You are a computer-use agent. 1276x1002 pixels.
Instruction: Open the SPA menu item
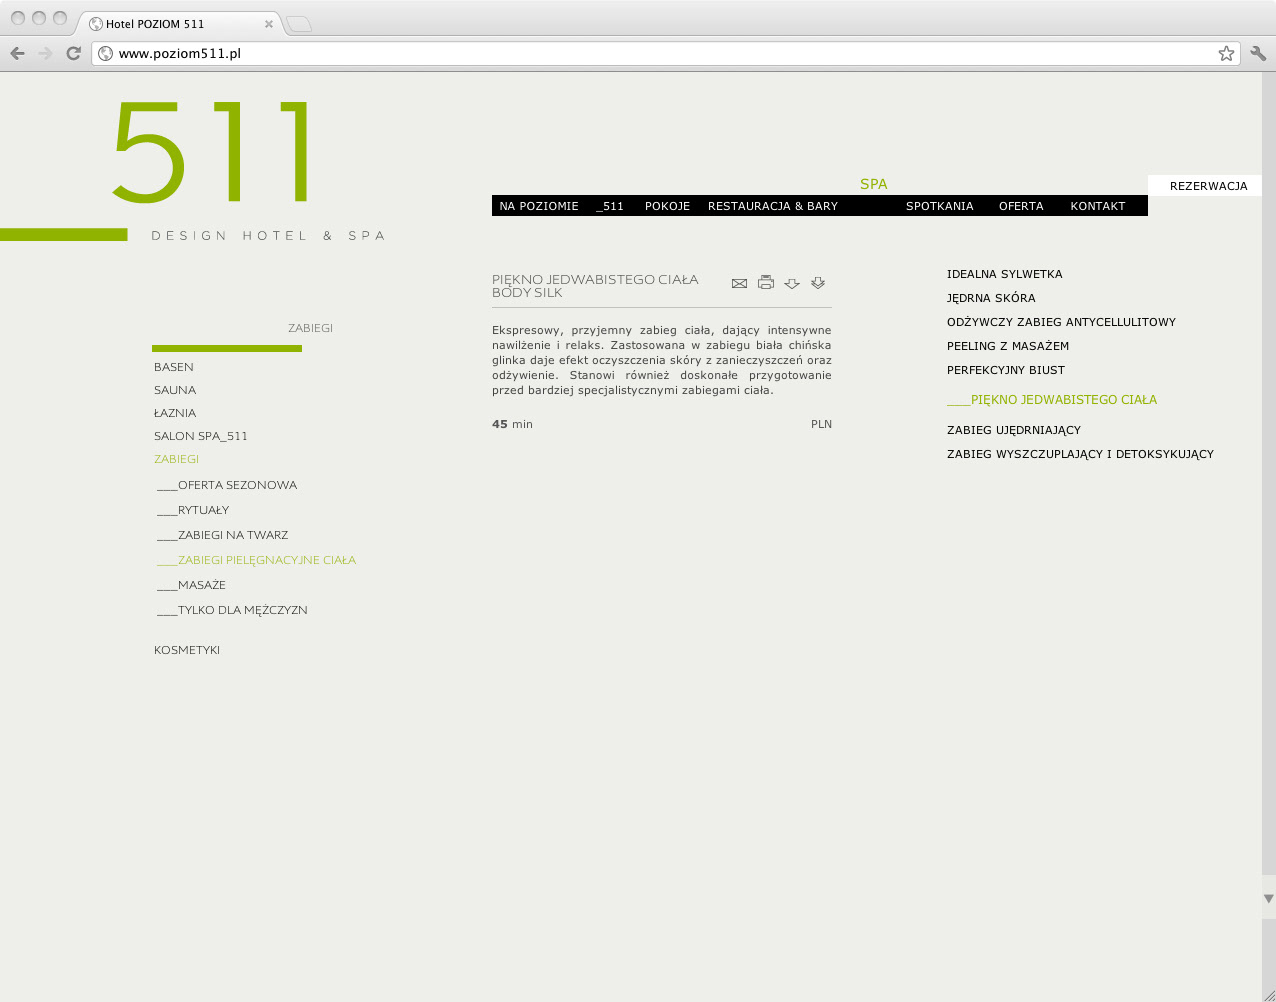click(x=873, y=184)
